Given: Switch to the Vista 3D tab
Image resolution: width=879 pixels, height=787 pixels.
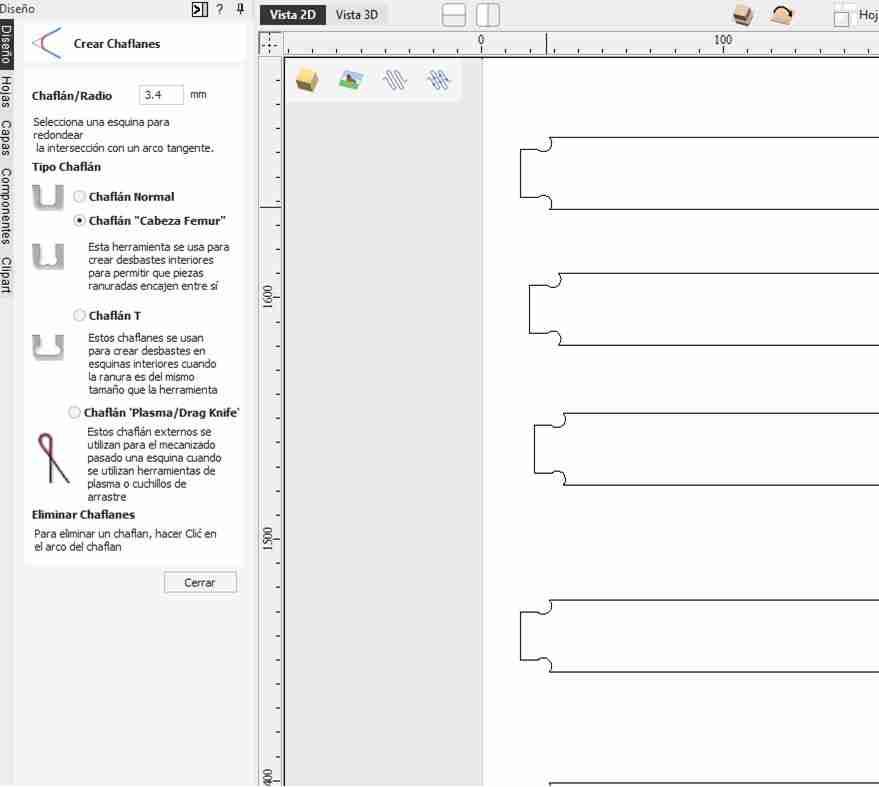Looking at the screenshot, I should click(x=357, y=15).
